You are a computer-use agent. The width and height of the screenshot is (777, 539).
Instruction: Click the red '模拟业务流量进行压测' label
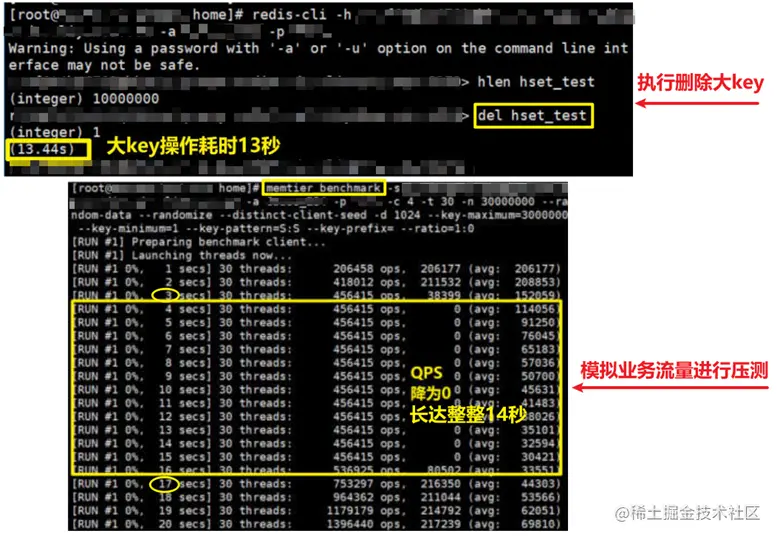pyautogui.click(x=674, y=370)
